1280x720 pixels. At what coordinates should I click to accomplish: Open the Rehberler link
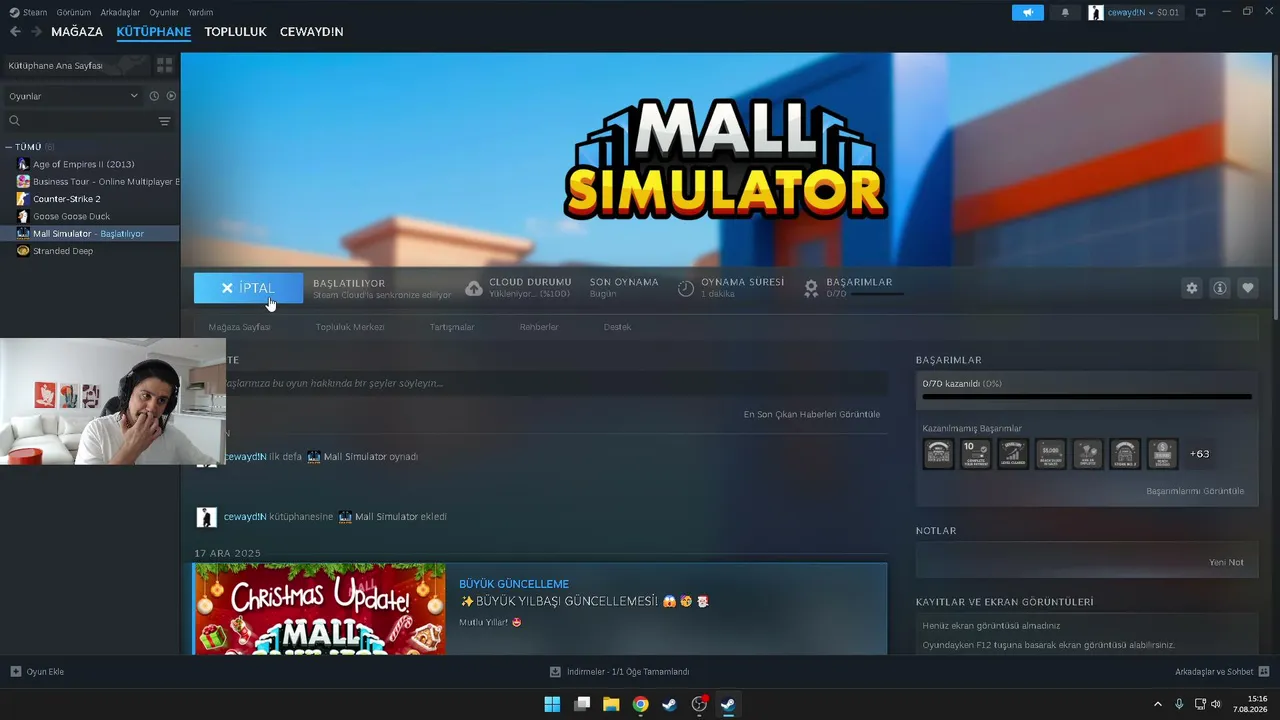tap(539, 327)
